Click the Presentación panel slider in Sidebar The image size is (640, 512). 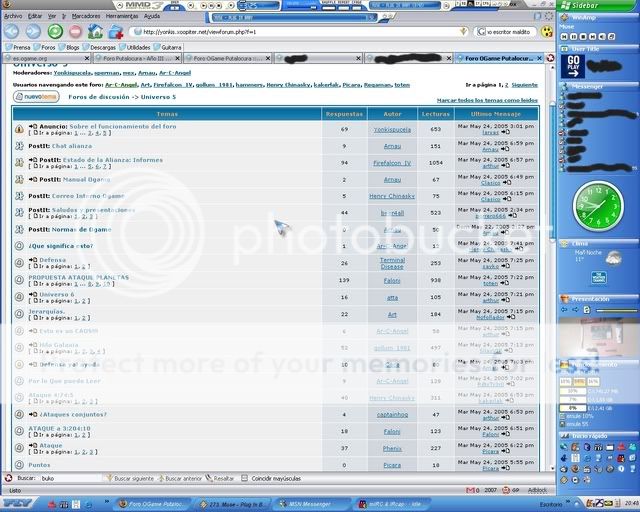pos(616,310)
